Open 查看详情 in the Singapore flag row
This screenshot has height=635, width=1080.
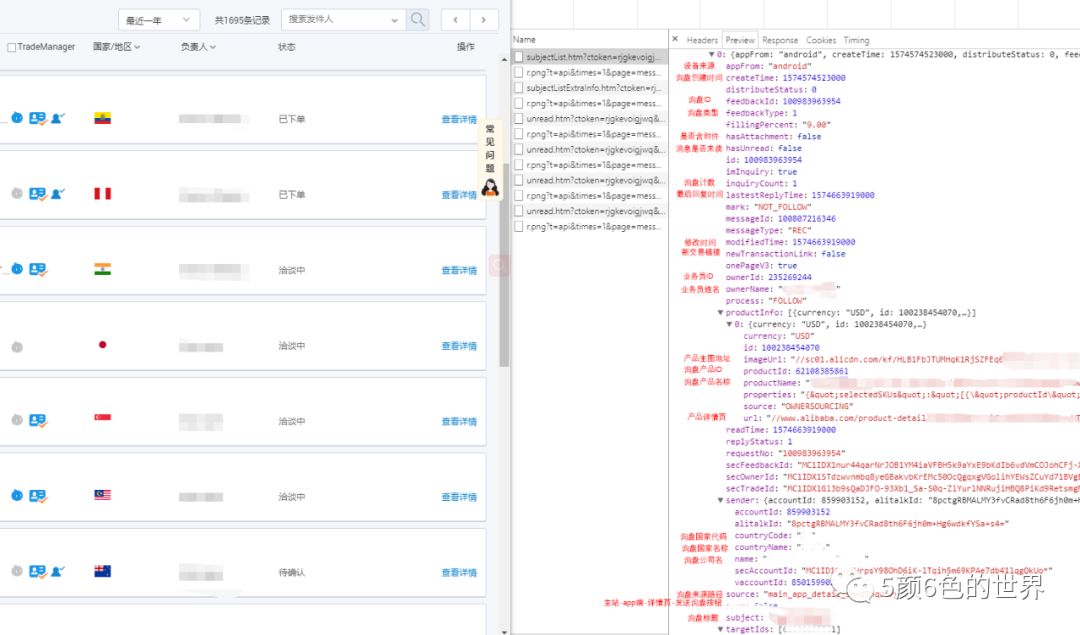tap(459, 421)
